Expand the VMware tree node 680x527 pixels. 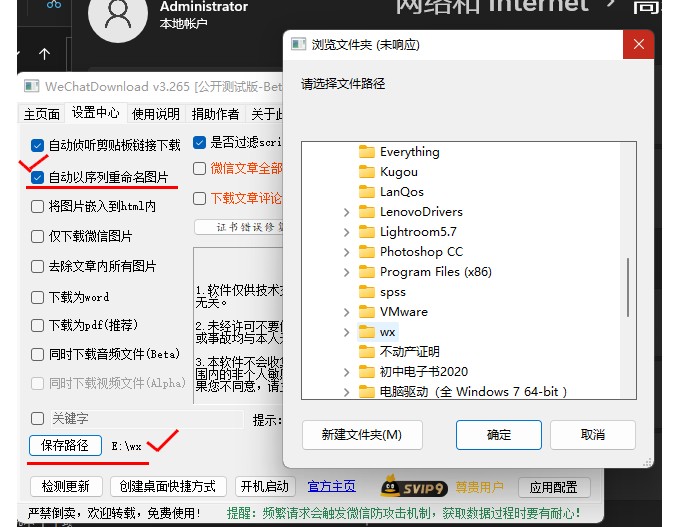pos(347,312)
